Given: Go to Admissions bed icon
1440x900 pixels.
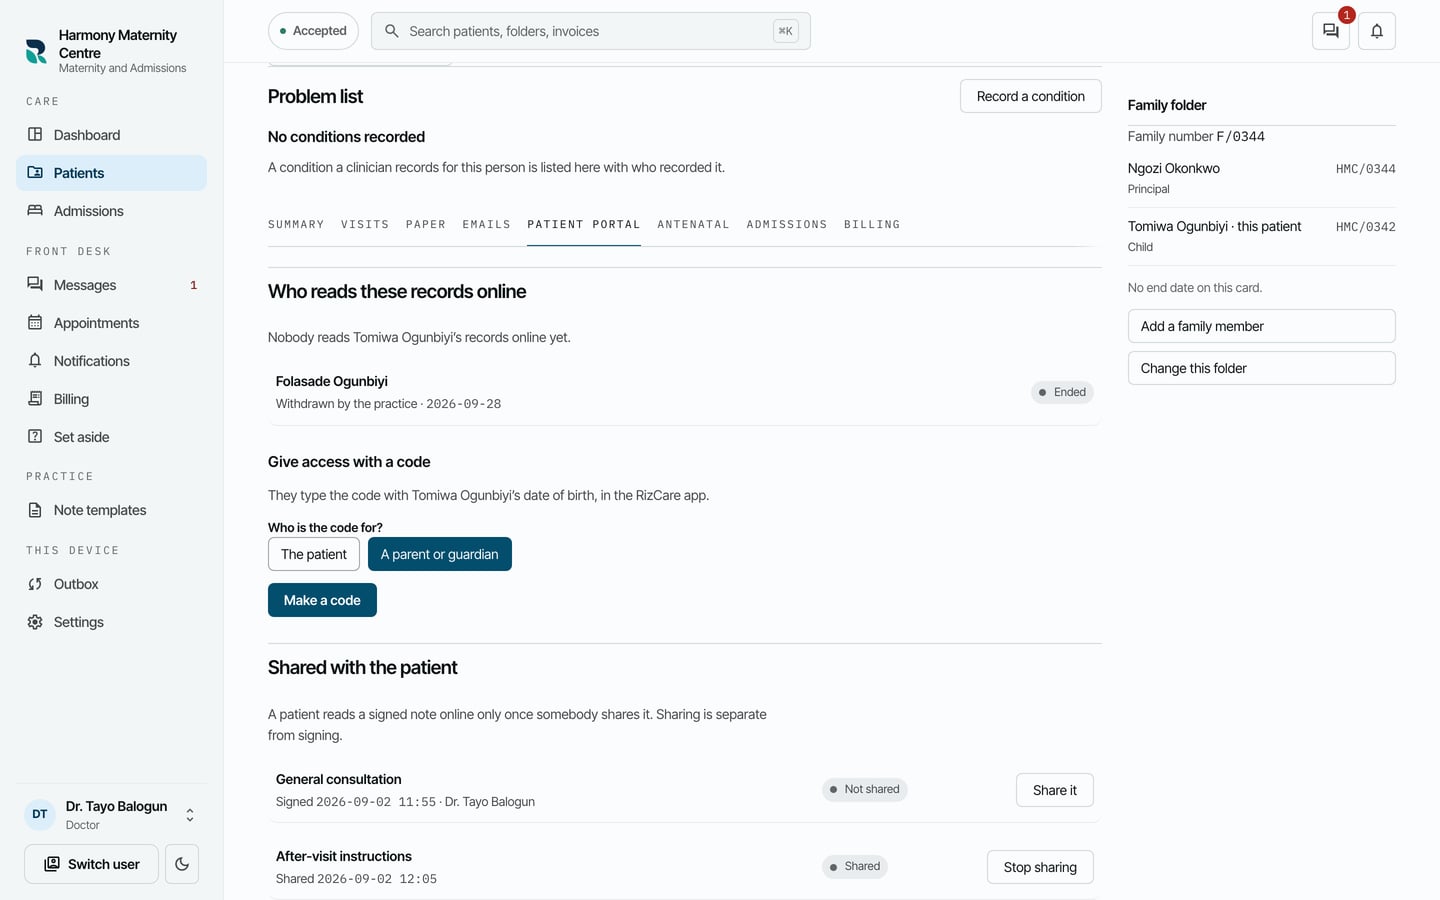Looking at the screenshot, I should pyautogui.click(x=35, y=211).
